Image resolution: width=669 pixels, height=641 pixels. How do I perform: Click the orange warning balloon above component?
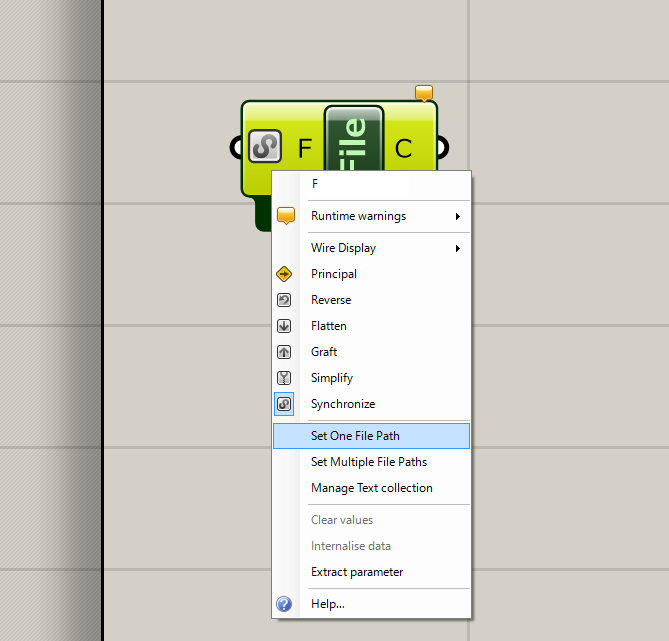[424, 93]
